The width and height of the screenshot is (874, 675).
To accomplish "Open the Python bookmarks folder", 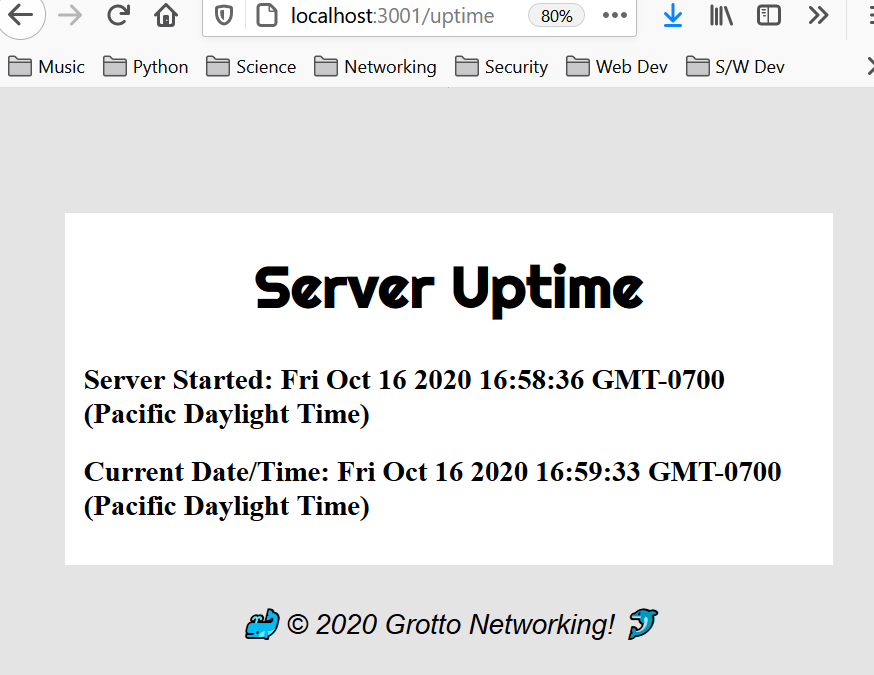I will (x=145, y=67).
